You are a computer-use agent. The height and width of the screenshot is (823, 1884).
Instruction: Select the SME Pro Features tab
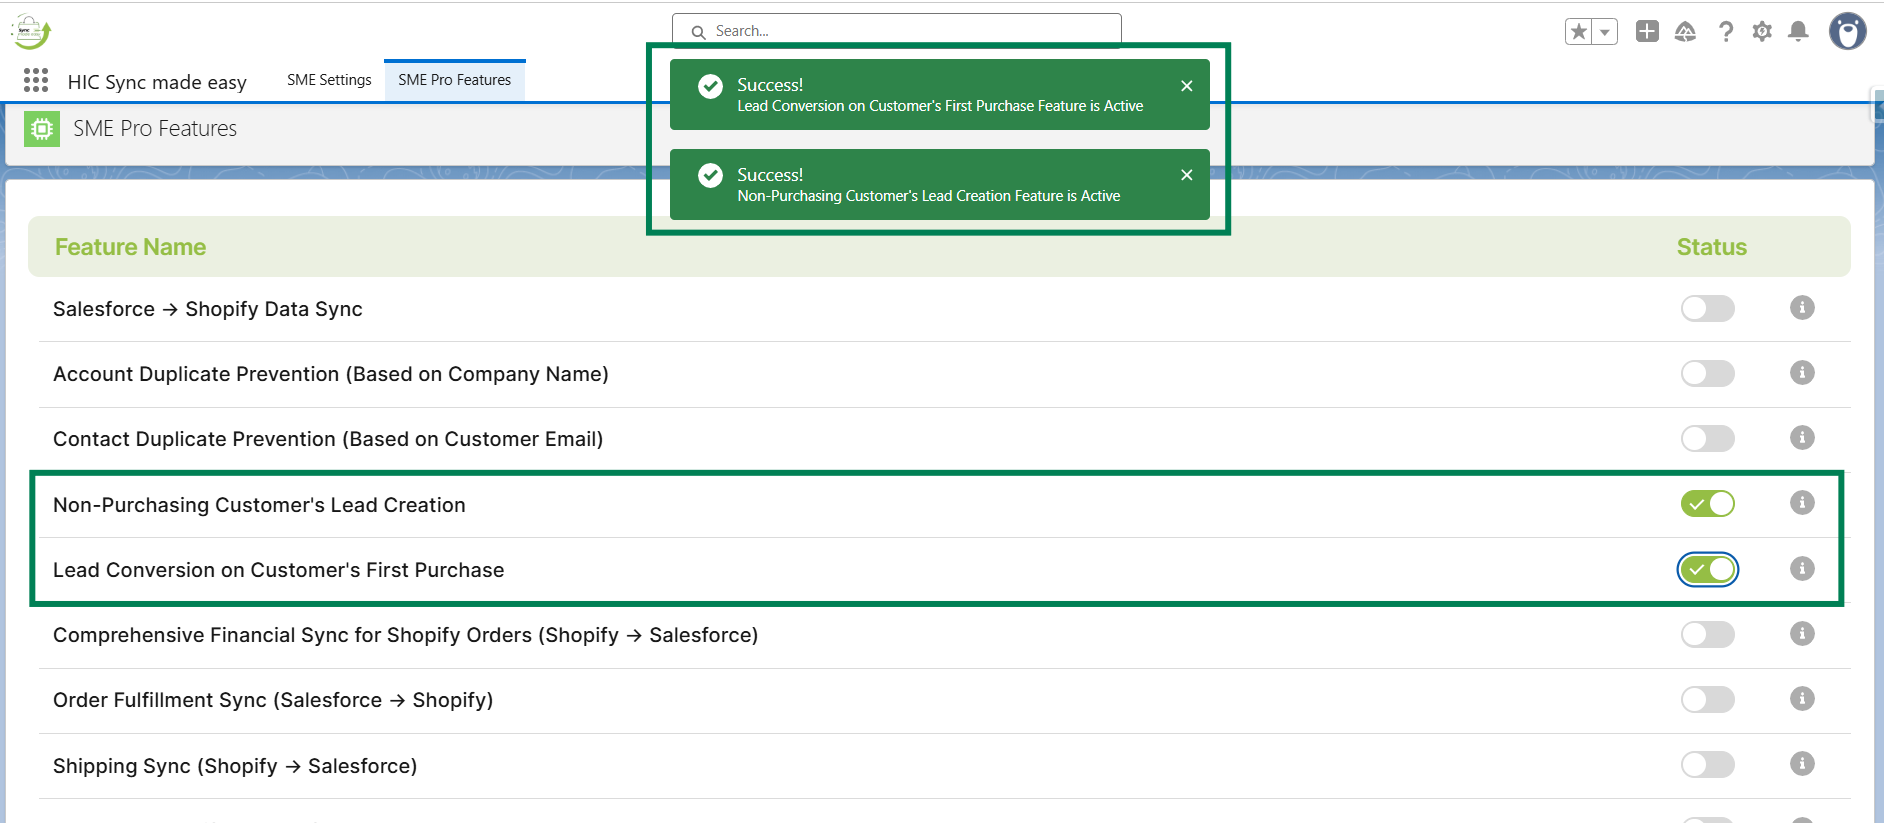(x=454, y=80)
